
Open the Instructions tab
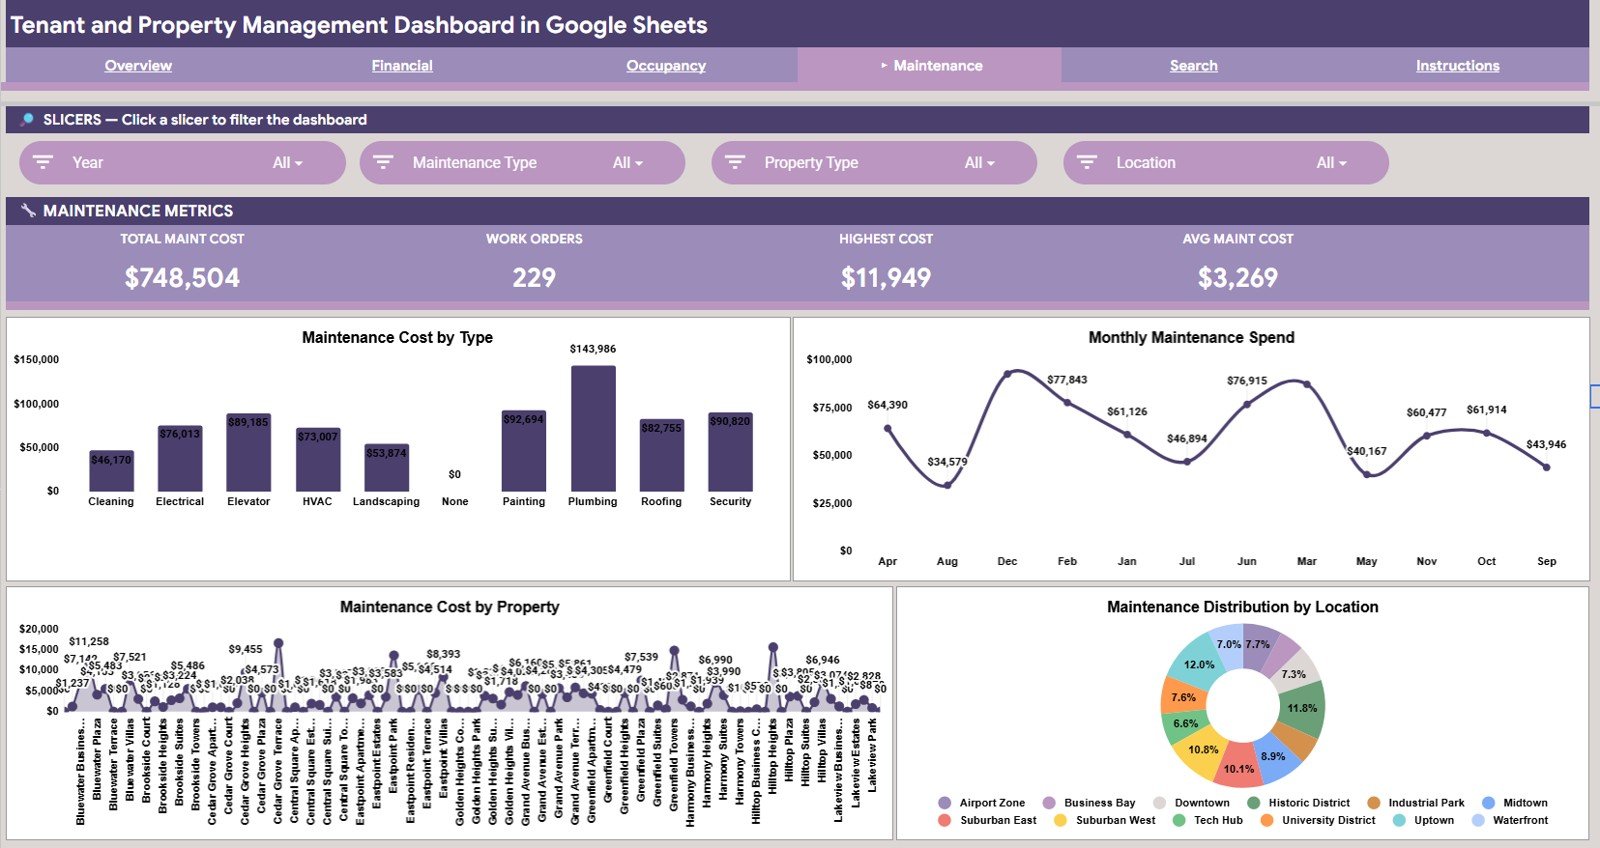click(1458, 66)
